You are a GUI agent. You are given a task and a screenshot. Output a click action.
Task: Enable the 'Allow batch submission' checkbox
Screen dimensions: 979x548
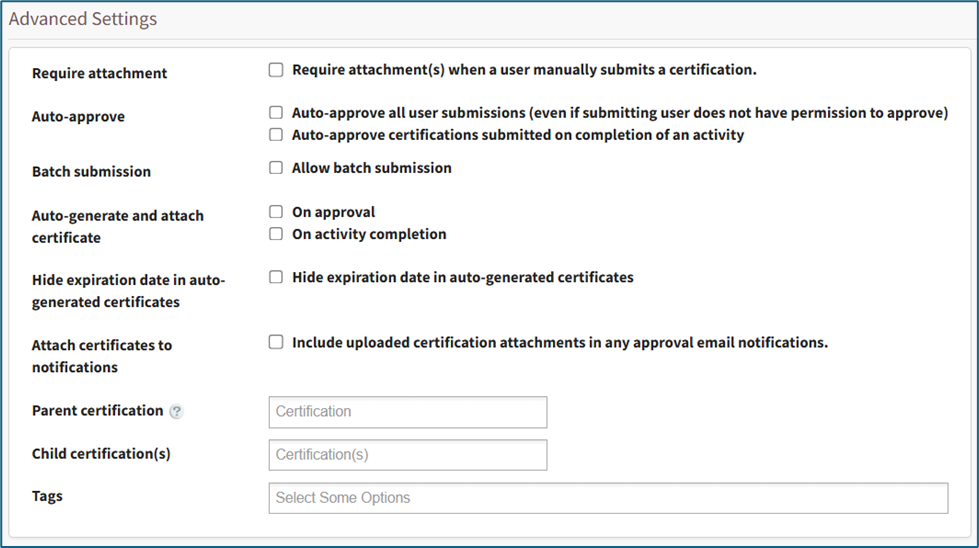coord(276,168)
